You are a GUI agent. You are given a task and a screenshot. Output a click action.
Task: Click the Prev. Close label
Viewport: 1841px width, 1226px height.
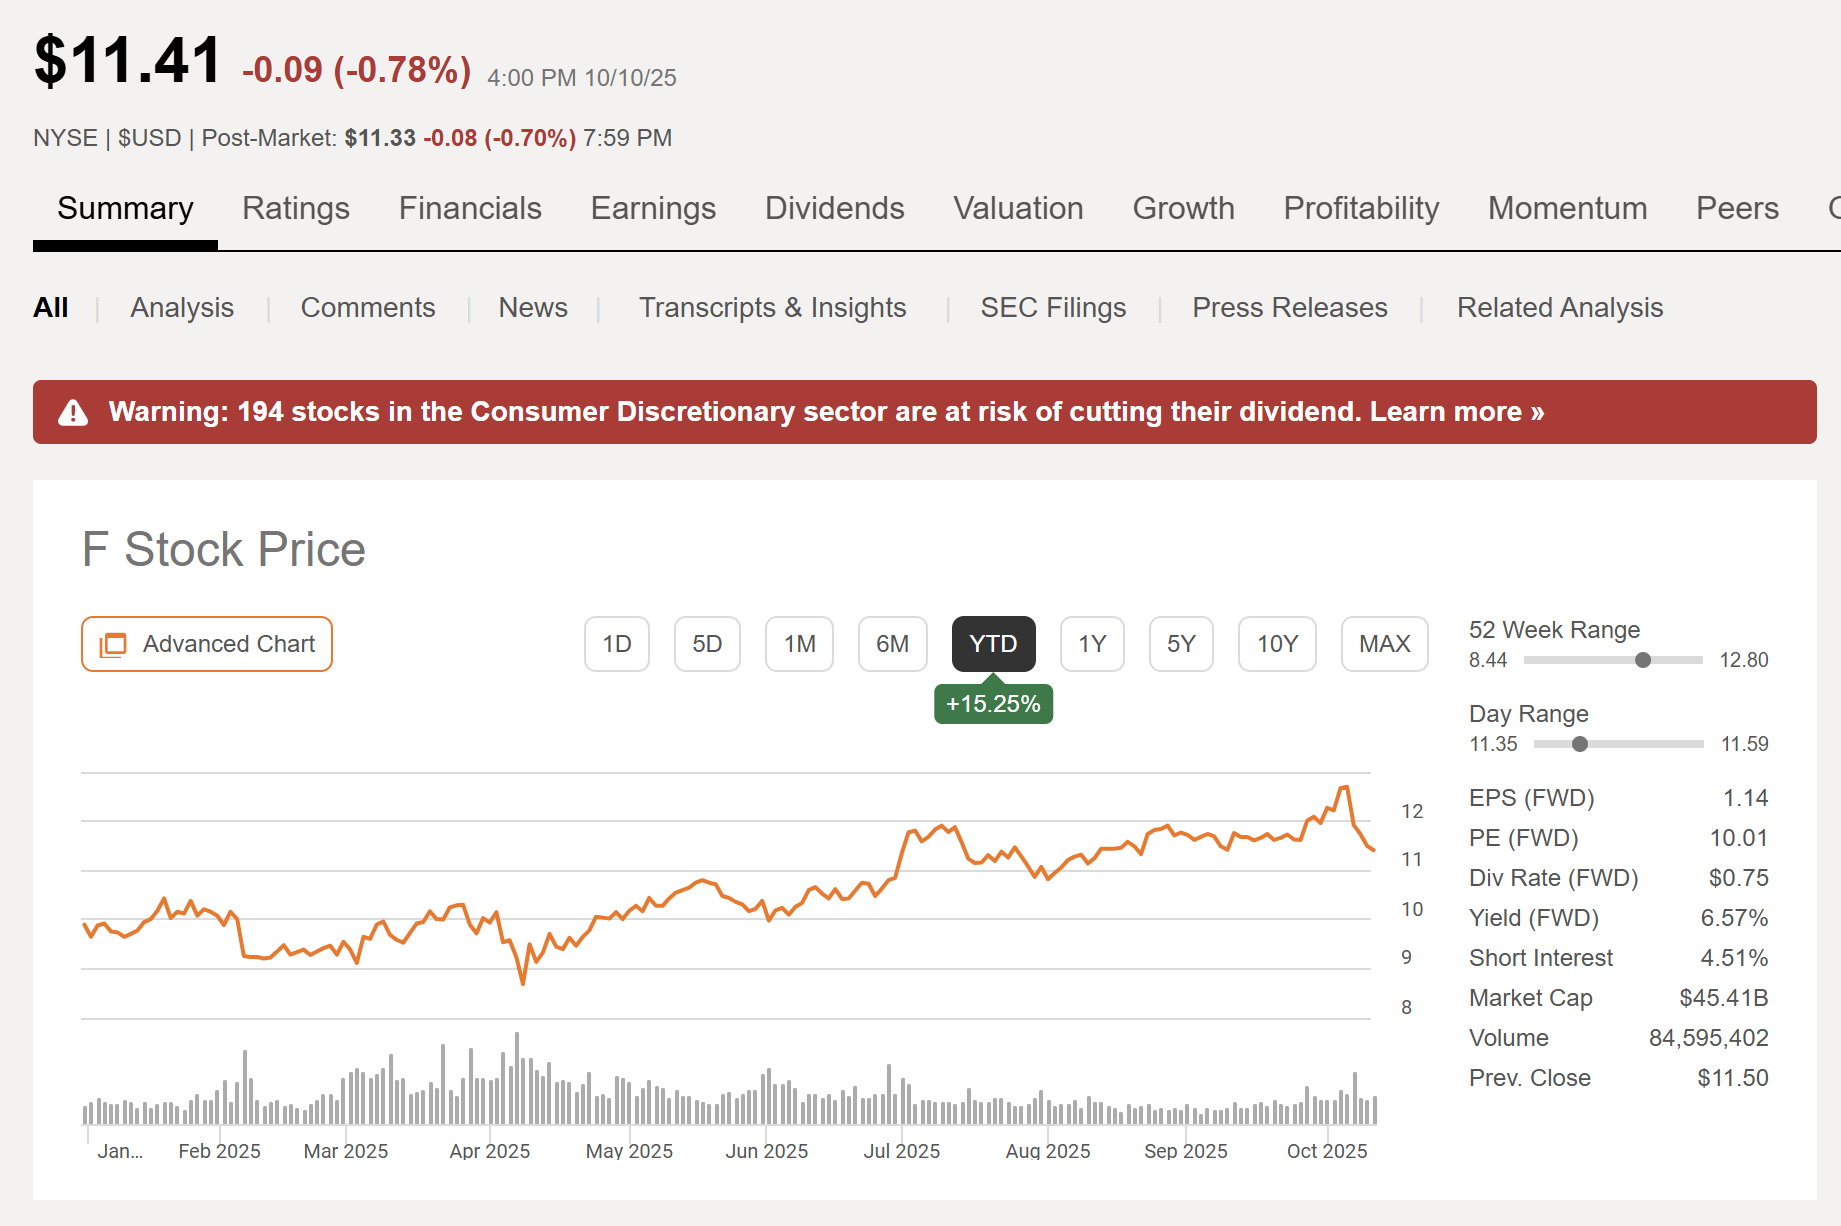tap(1529, 1078)
